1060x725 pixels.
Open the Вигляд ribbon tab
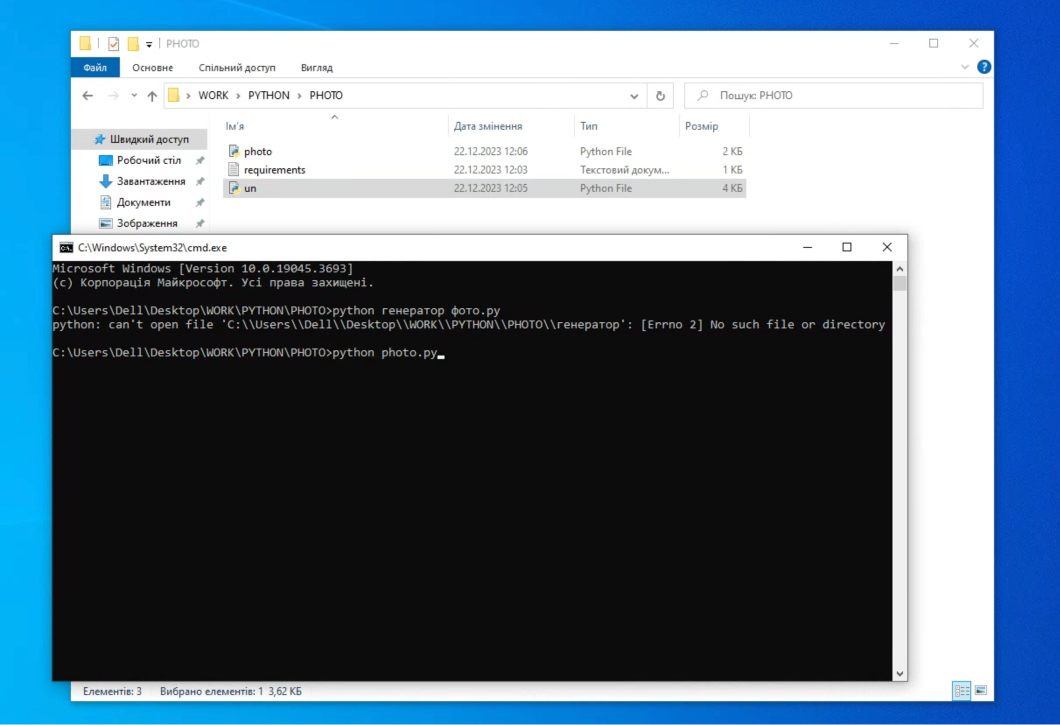(316, 68)
